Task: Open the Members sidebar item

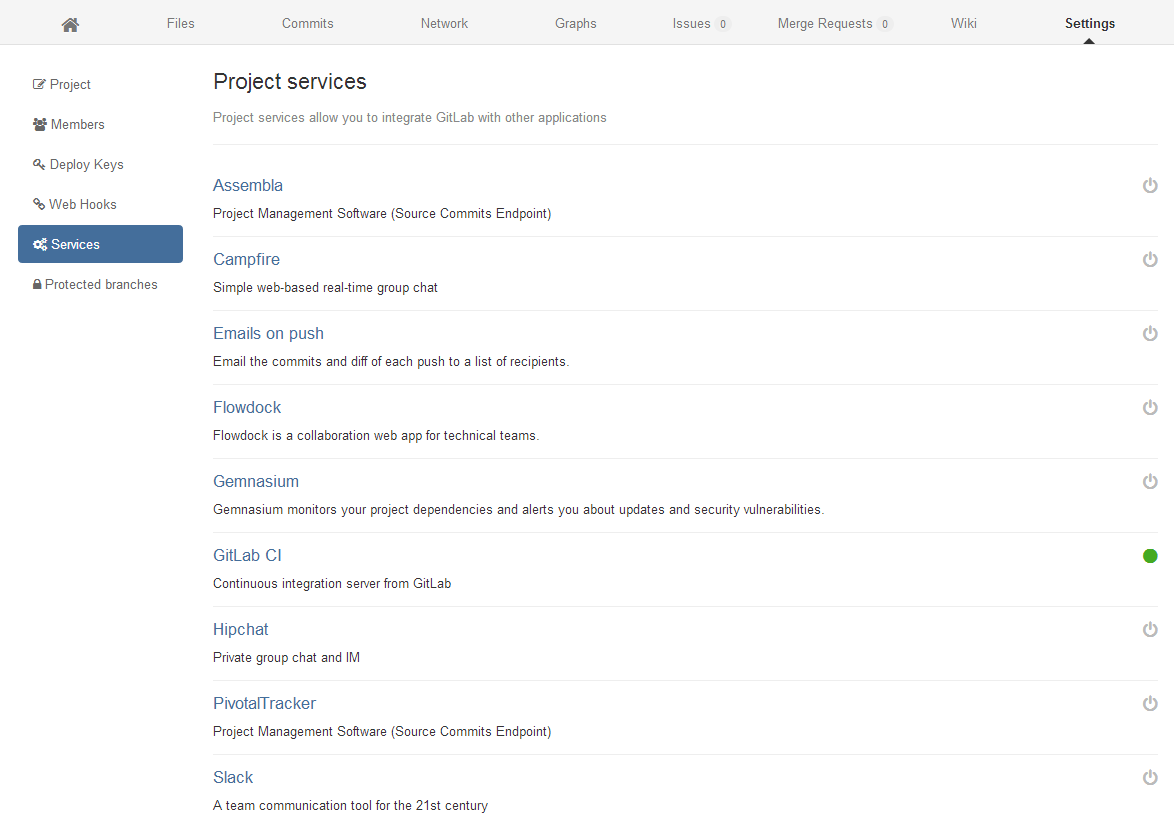Action: (x=100, y=124)
